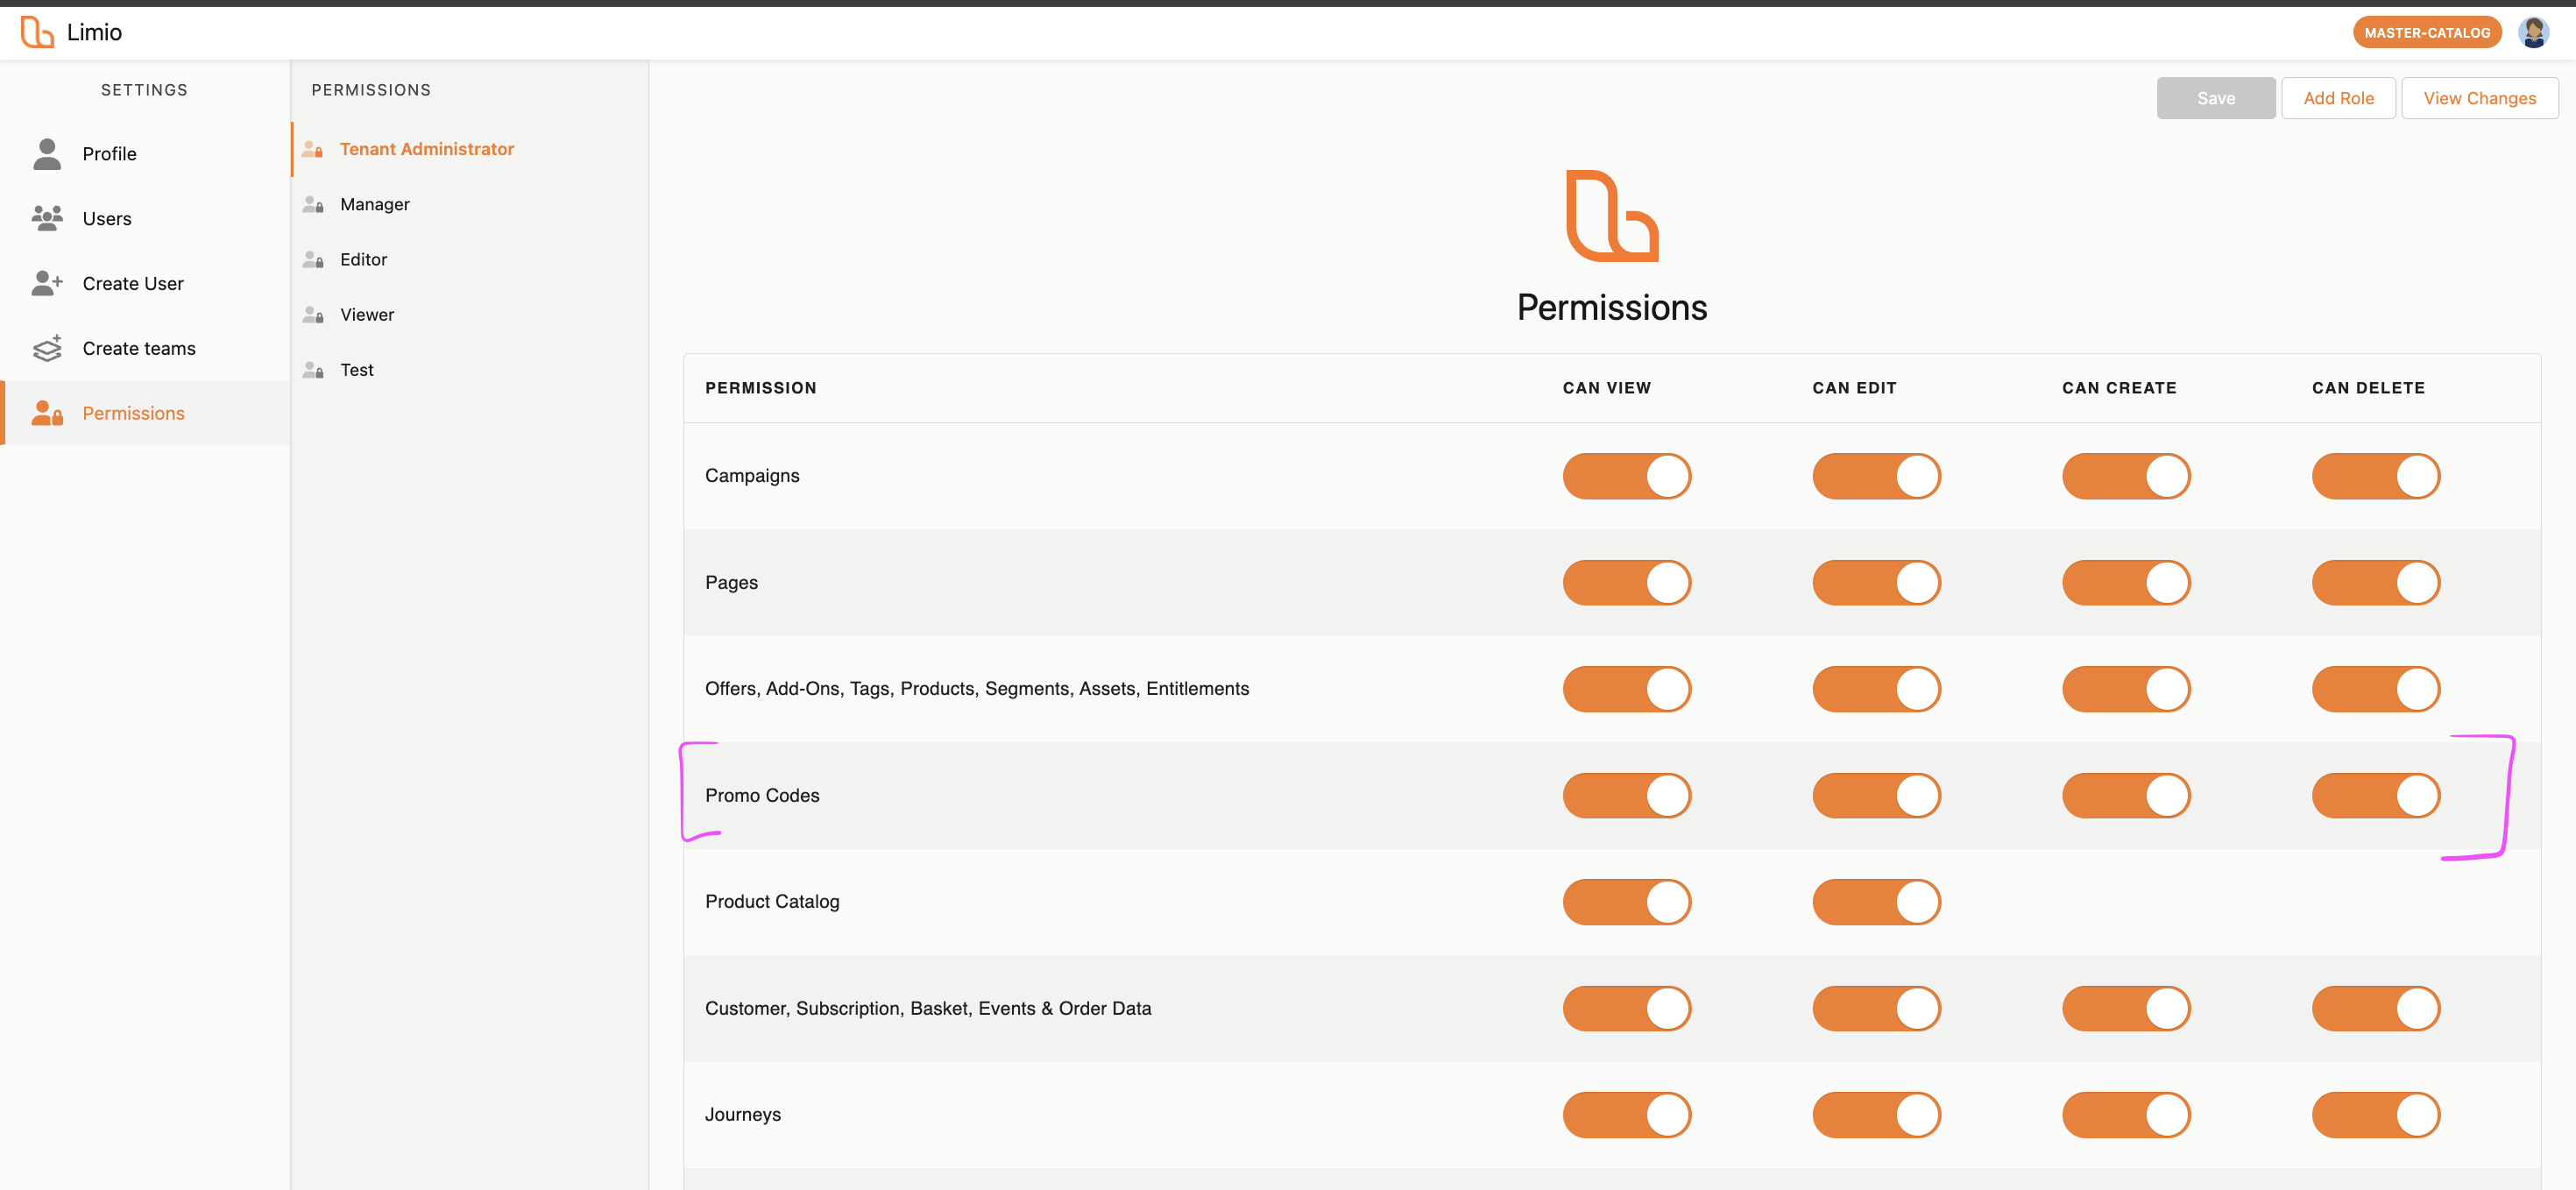Toggle Promo Codes Can Create
This screenshot has width=2576, height=1190.
[x=2126, y=795]
